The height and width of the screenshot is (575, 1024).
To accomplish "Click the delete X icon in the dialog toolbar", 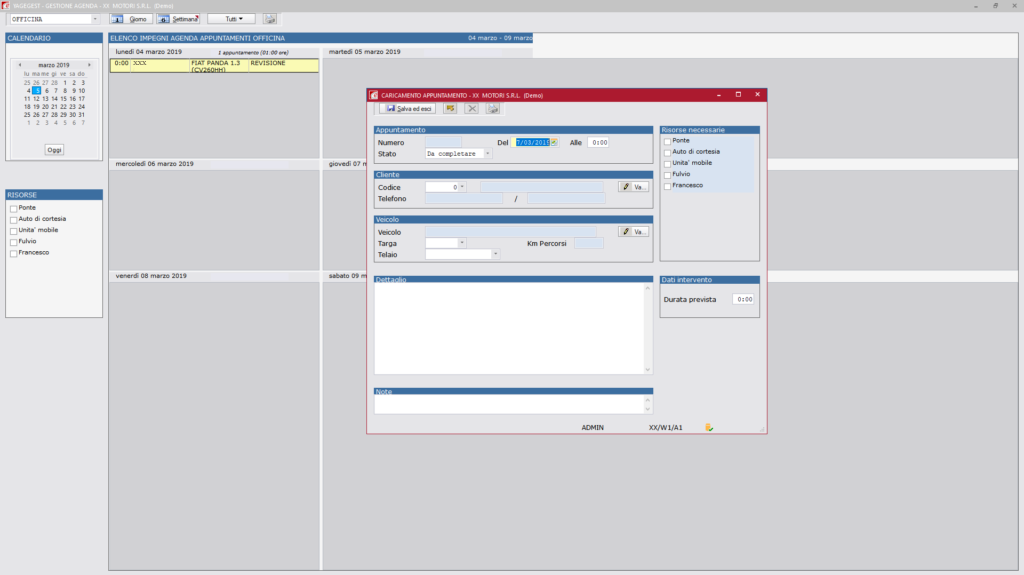I will click(x=472, y=108).
